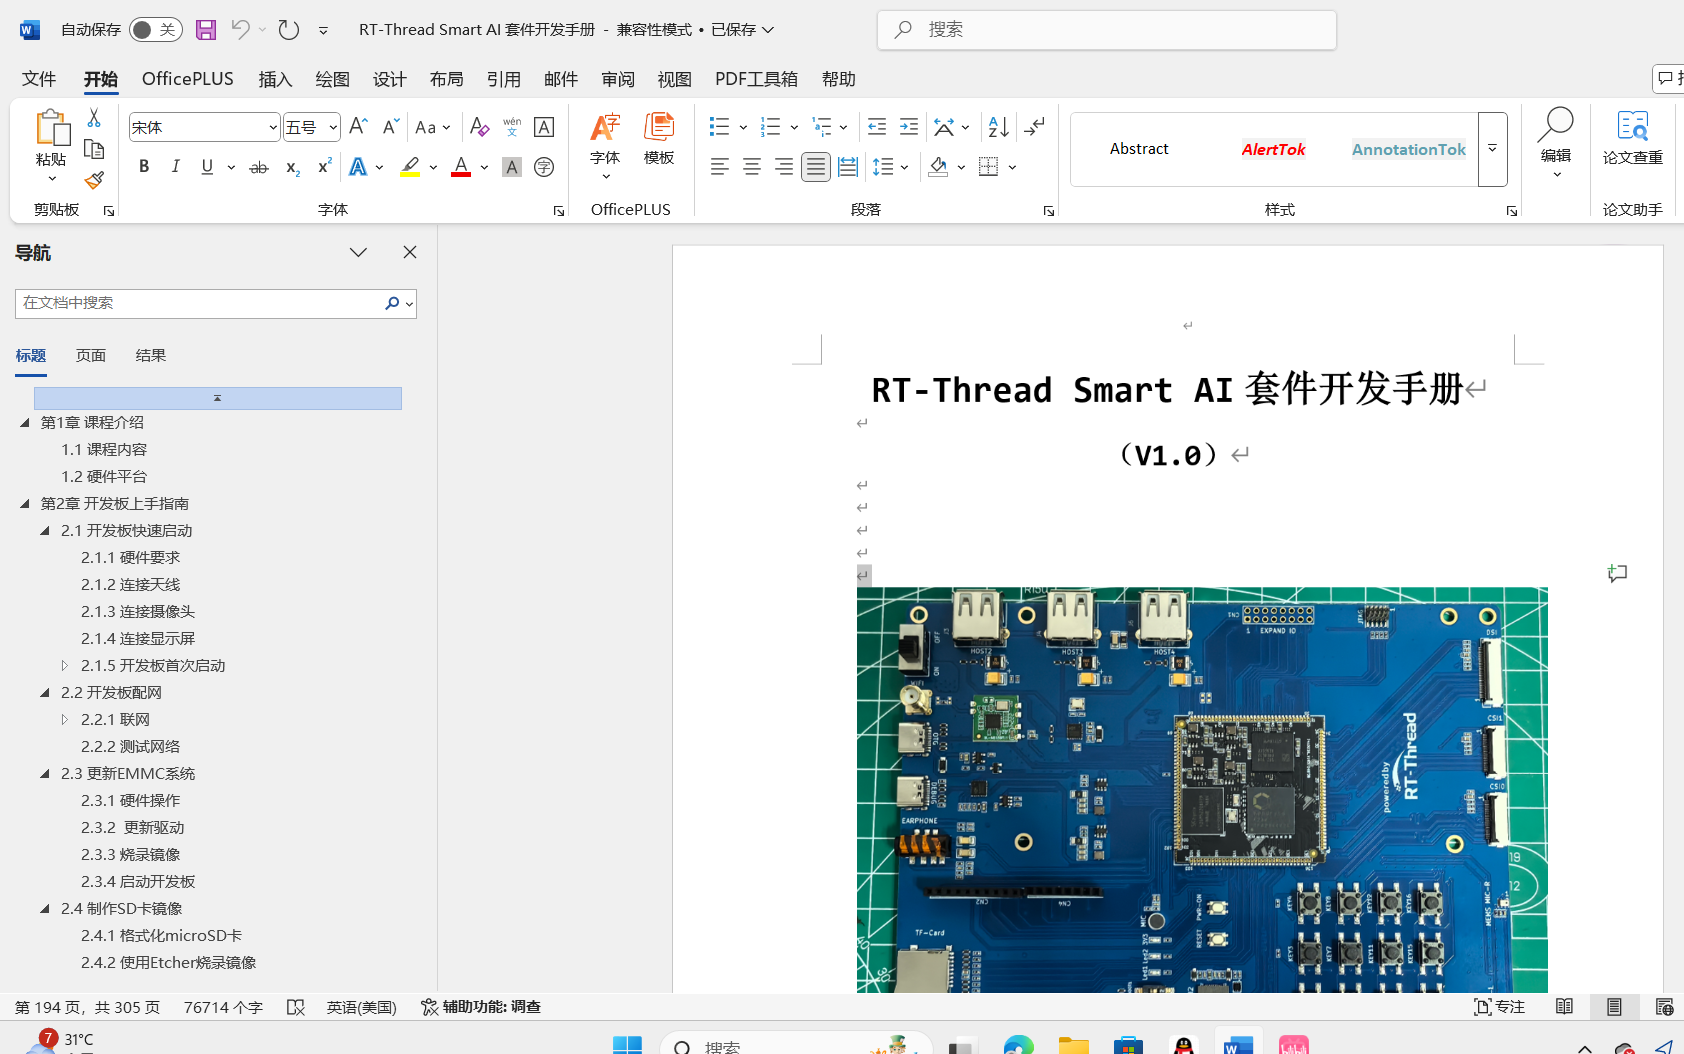Screen dimensions: 1684x1054
Task: Increase paragraph indent
Action: (x=909, y=127)
